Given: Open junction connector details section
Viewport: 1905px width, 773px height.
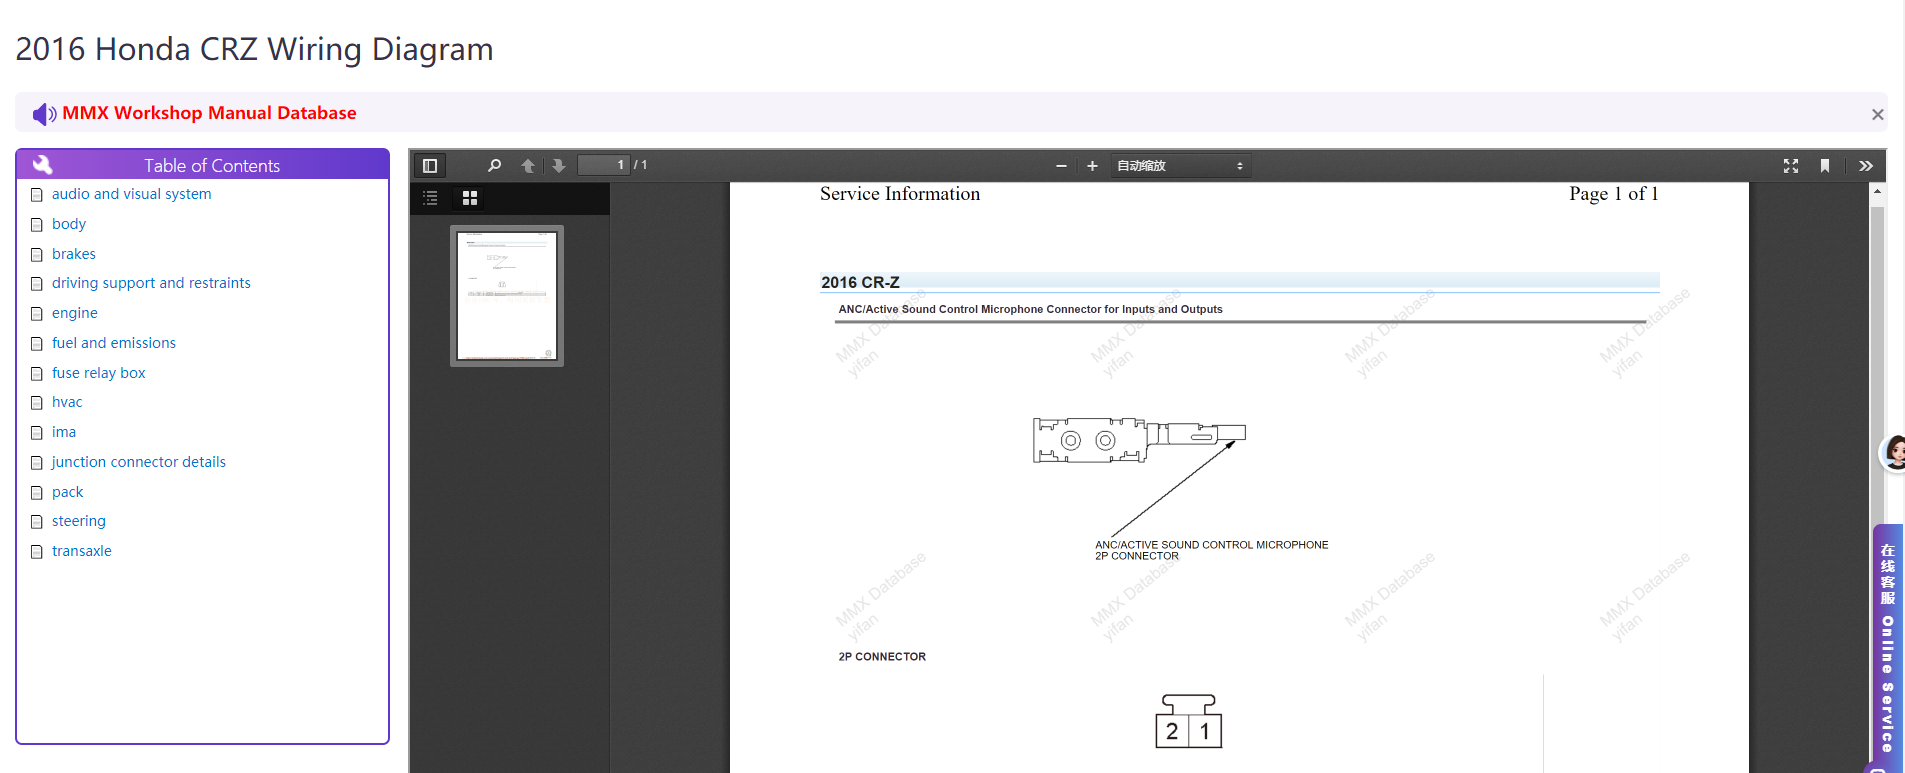Looking at the screenshot, I should 139,462.
